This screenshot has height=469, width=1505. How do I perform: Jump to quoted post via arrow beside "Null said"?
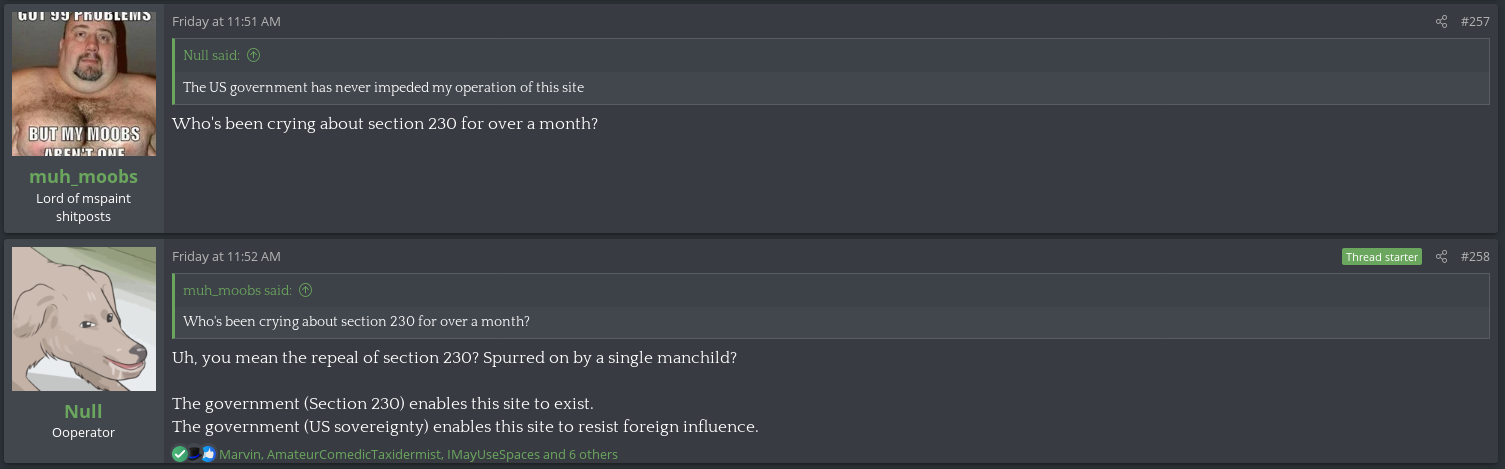click(x=253, y=56)
